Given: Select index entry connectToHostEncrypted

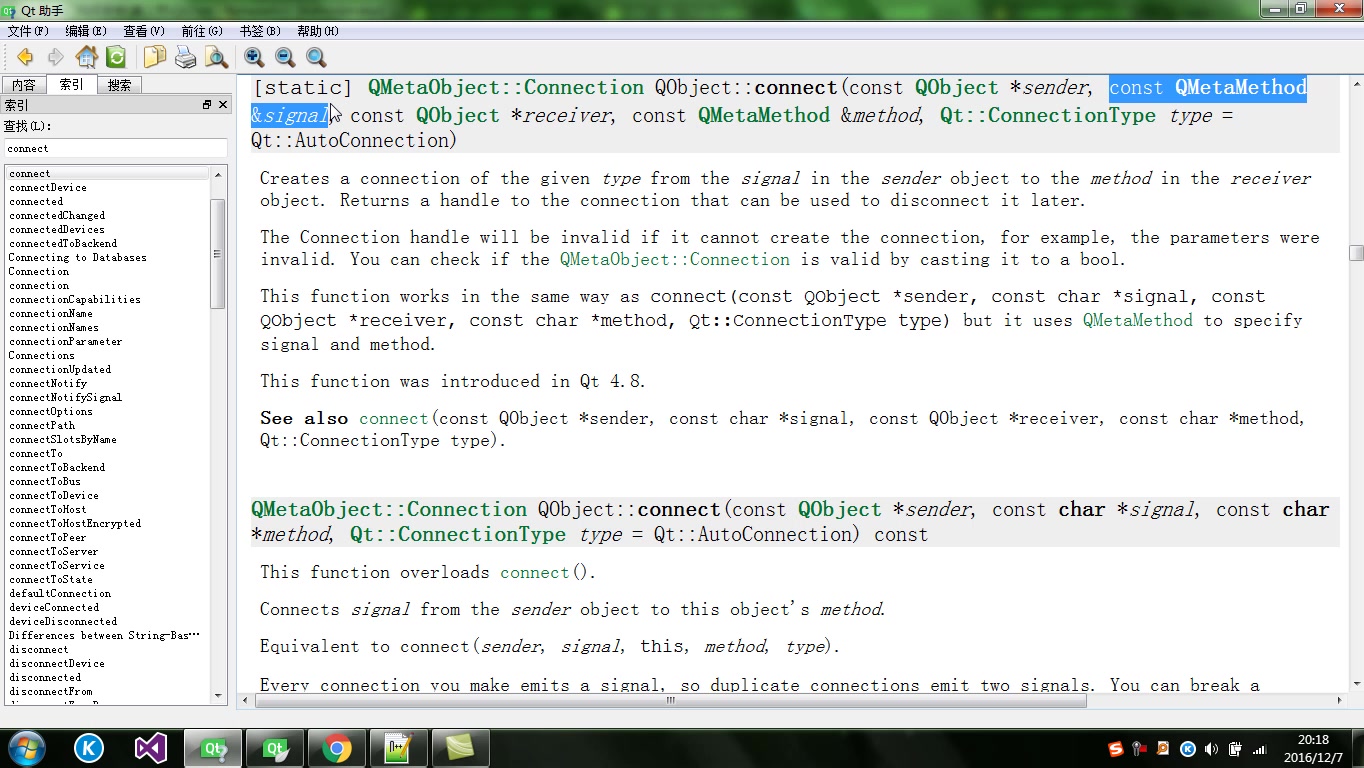Looking at the screenshot, I should [x=75, y=524].
